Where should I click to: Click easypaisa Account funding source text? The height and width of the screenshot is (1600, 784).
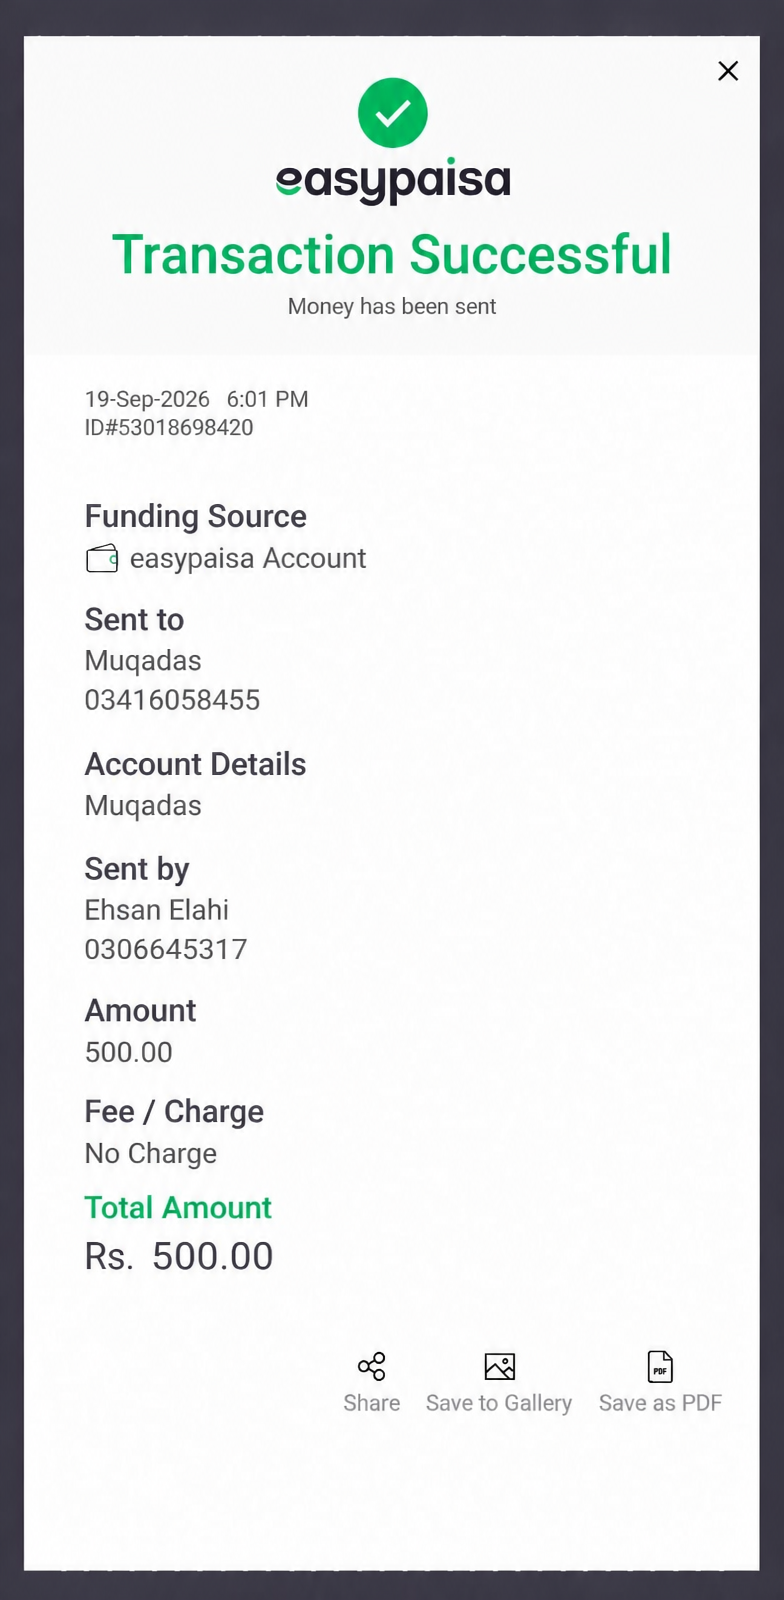click(248, 558)
